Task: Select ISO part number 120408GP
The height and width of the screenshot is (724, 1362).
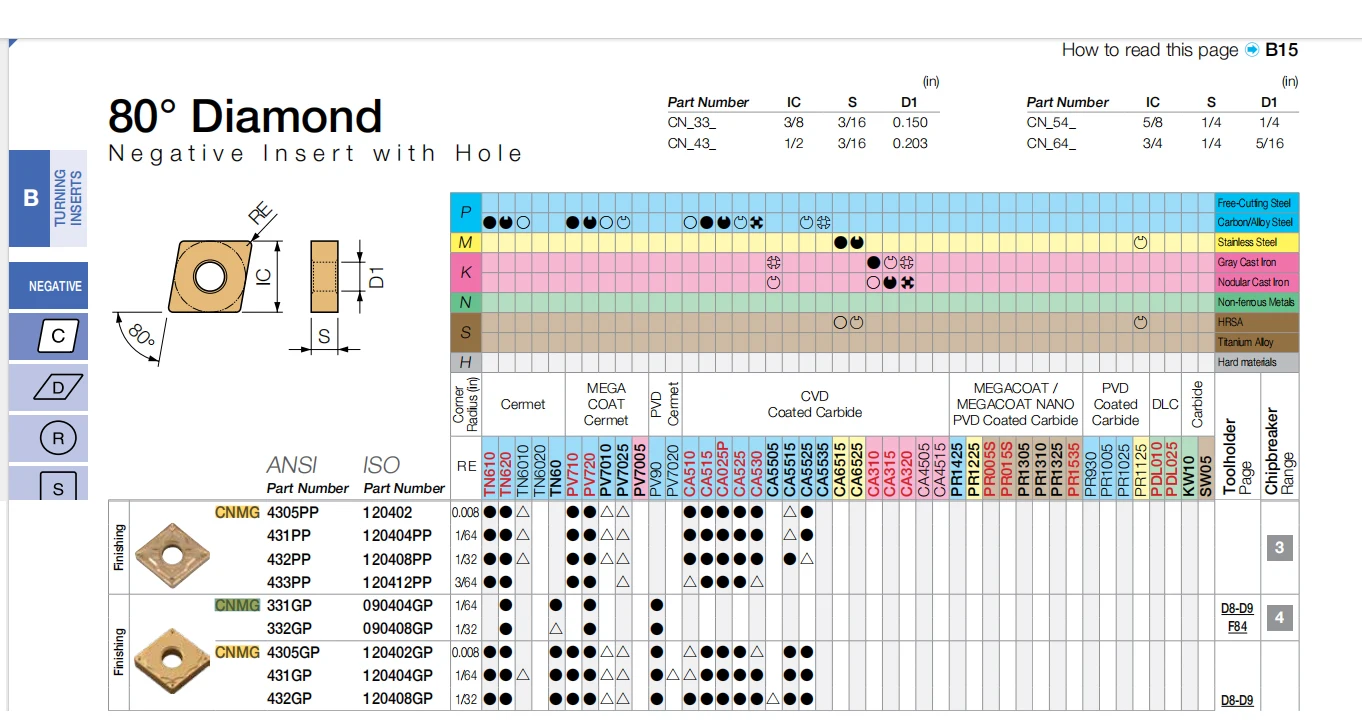Action: pos(398,698)
